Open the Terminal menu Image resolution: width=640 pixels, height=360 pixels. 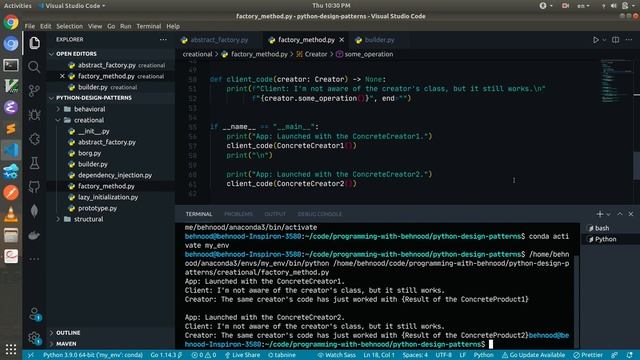point(149,26)
